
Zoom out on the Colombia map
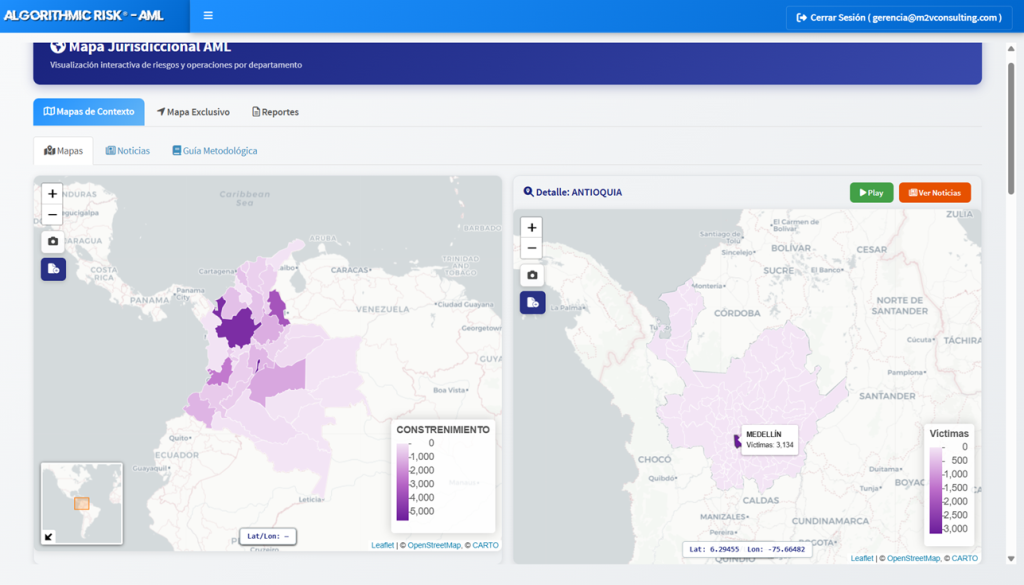point(52,214)
